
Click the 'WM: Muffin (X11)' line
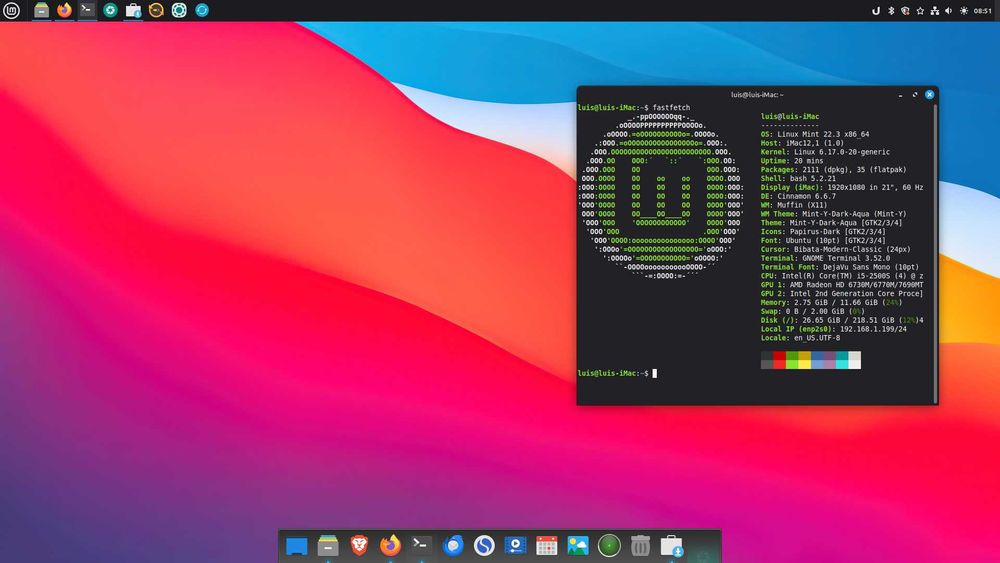[x=793, y=205]
